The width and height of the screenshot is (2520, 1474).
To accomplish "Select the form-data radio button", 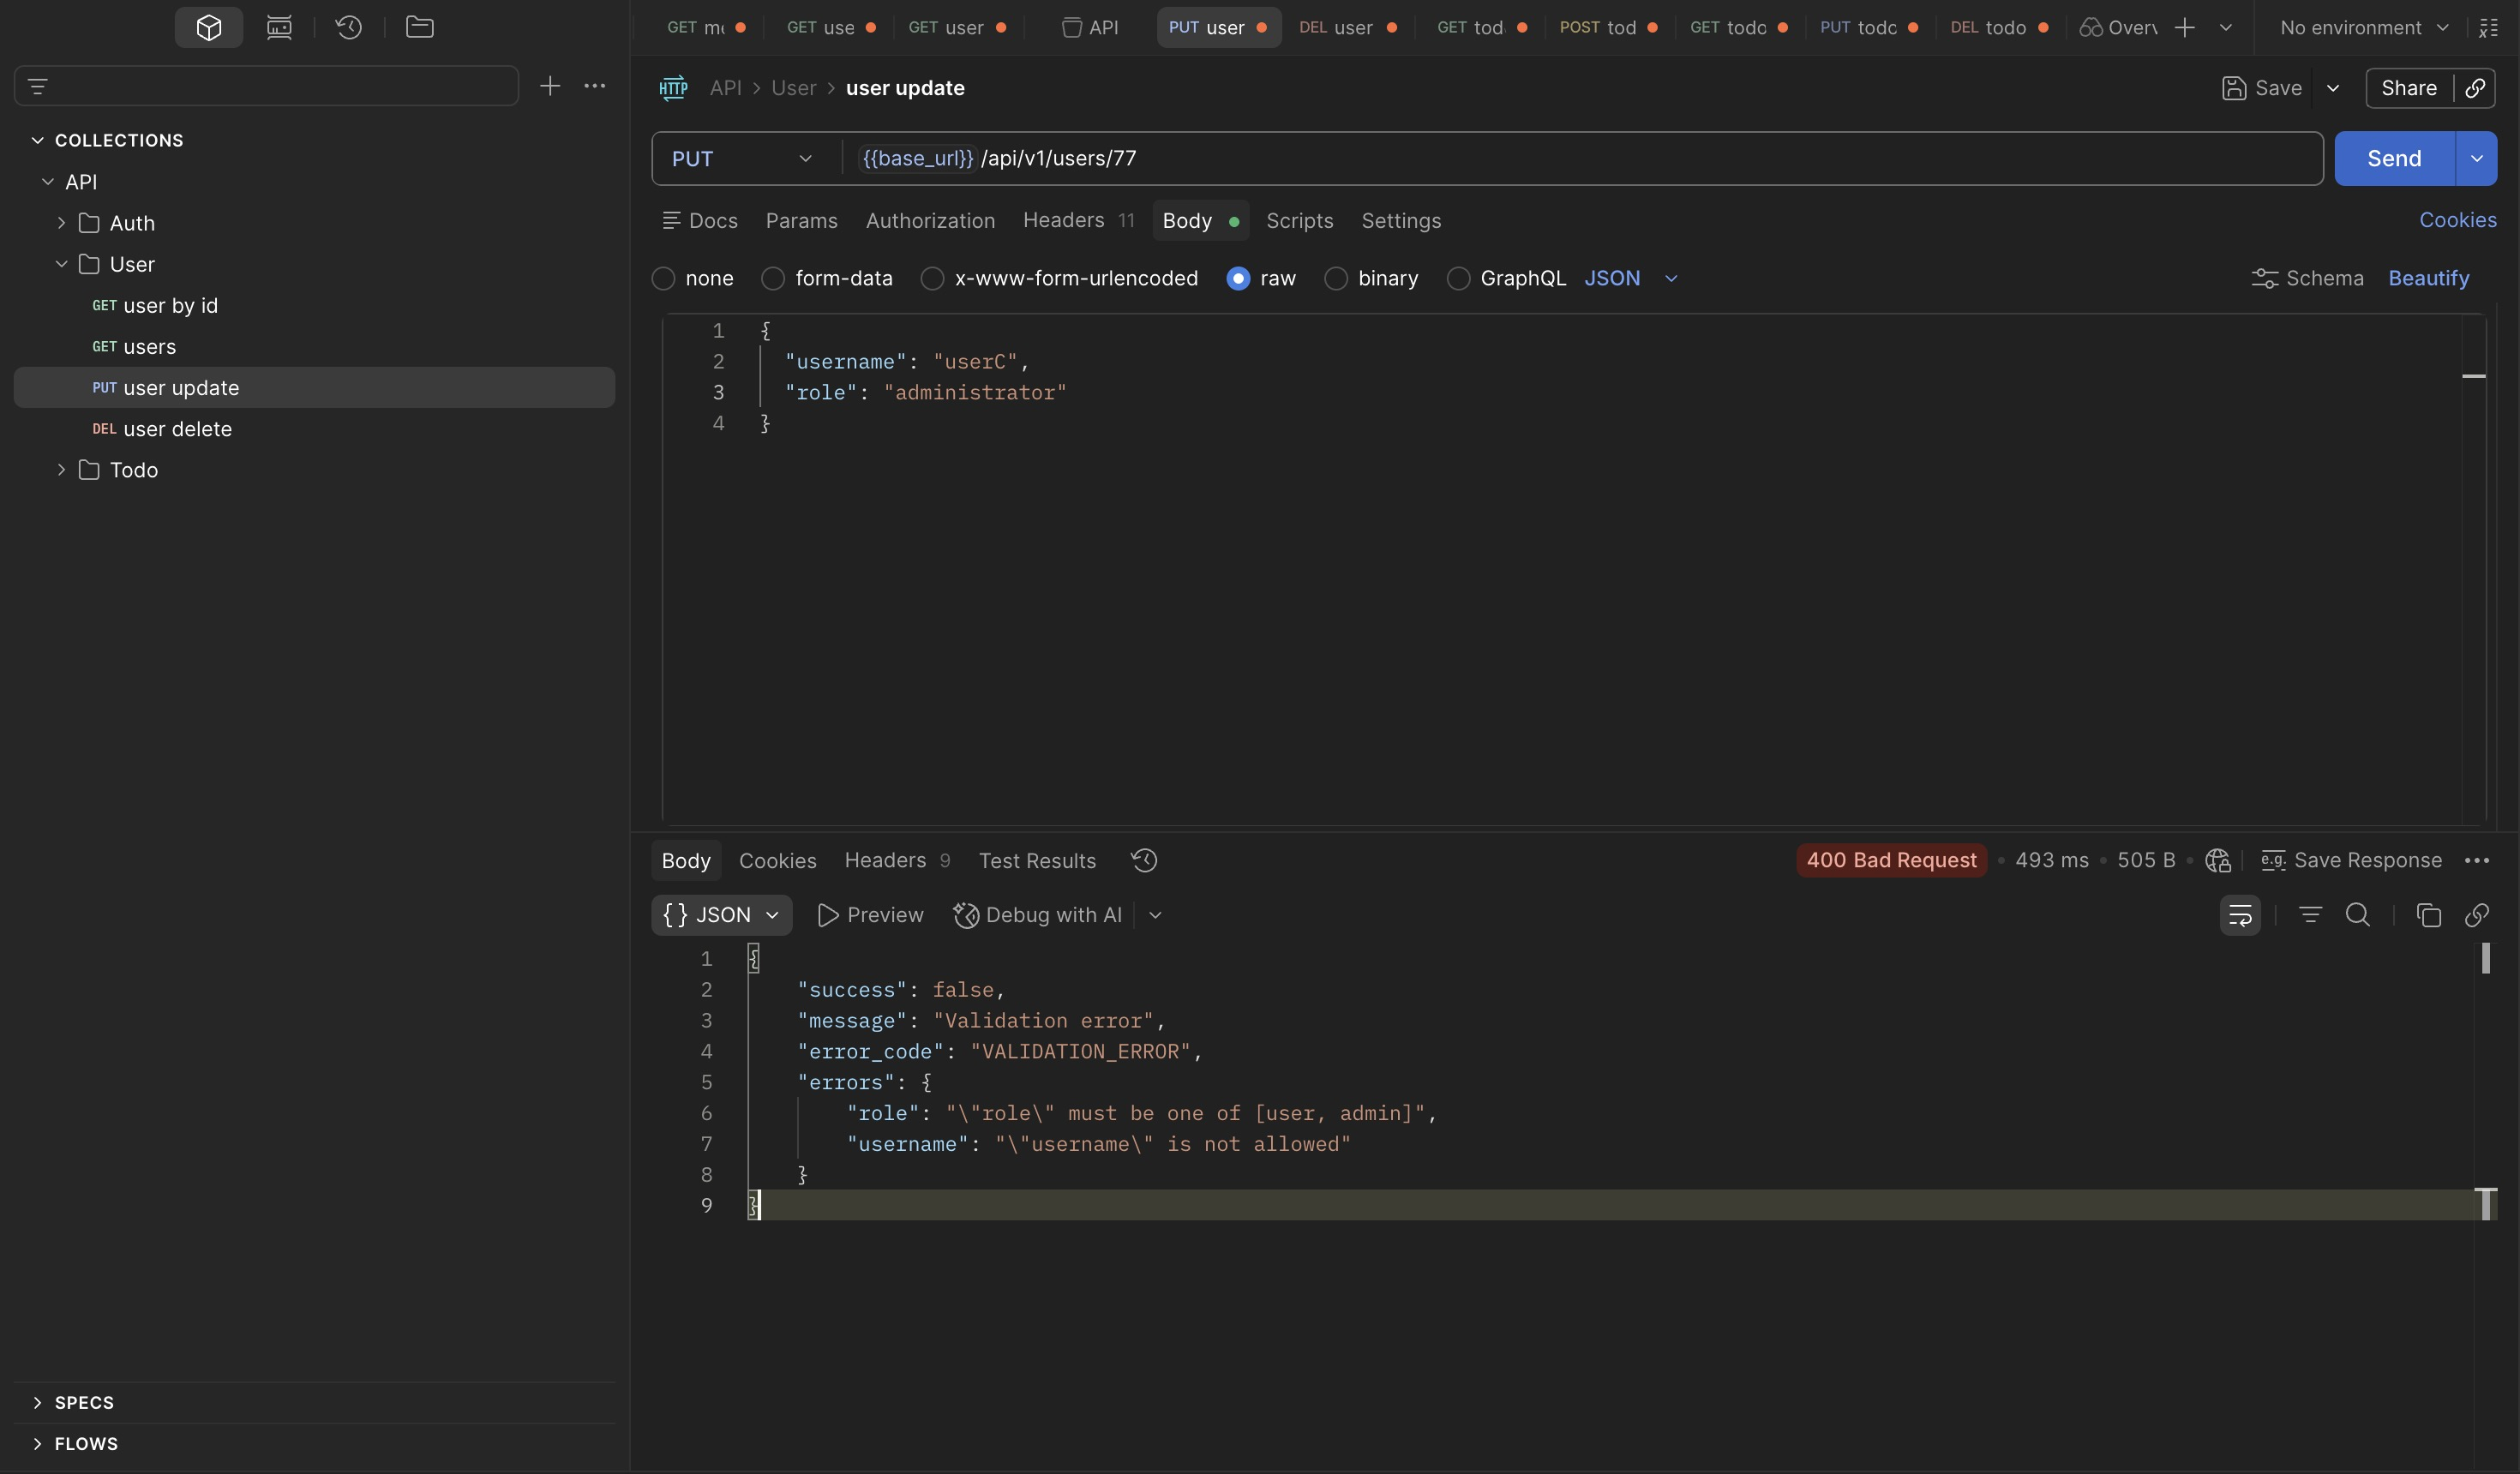I will (x=773, y=278).
